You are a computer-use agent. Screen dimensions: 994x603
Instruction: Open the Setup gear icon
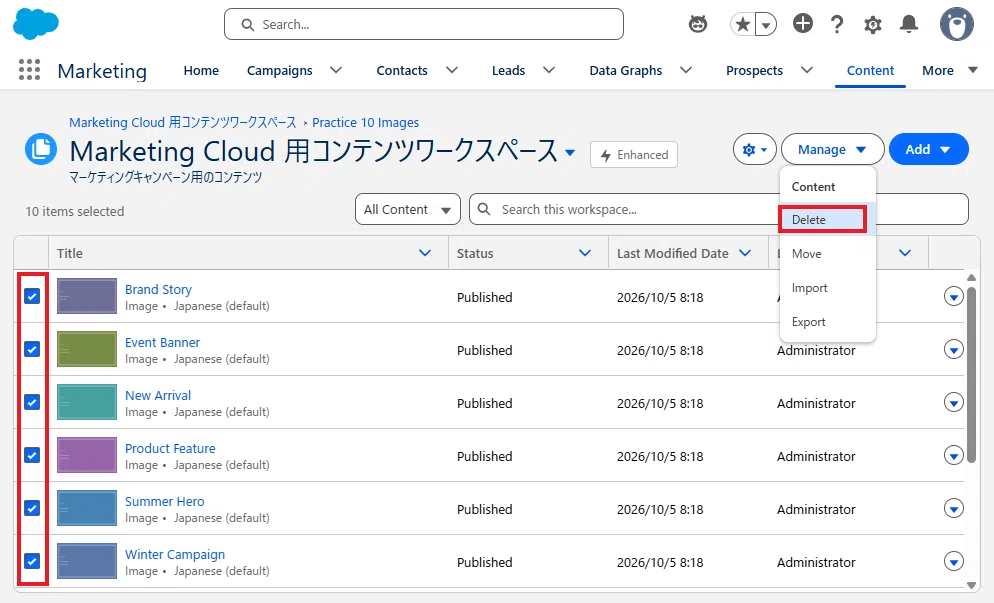(873, 25)
